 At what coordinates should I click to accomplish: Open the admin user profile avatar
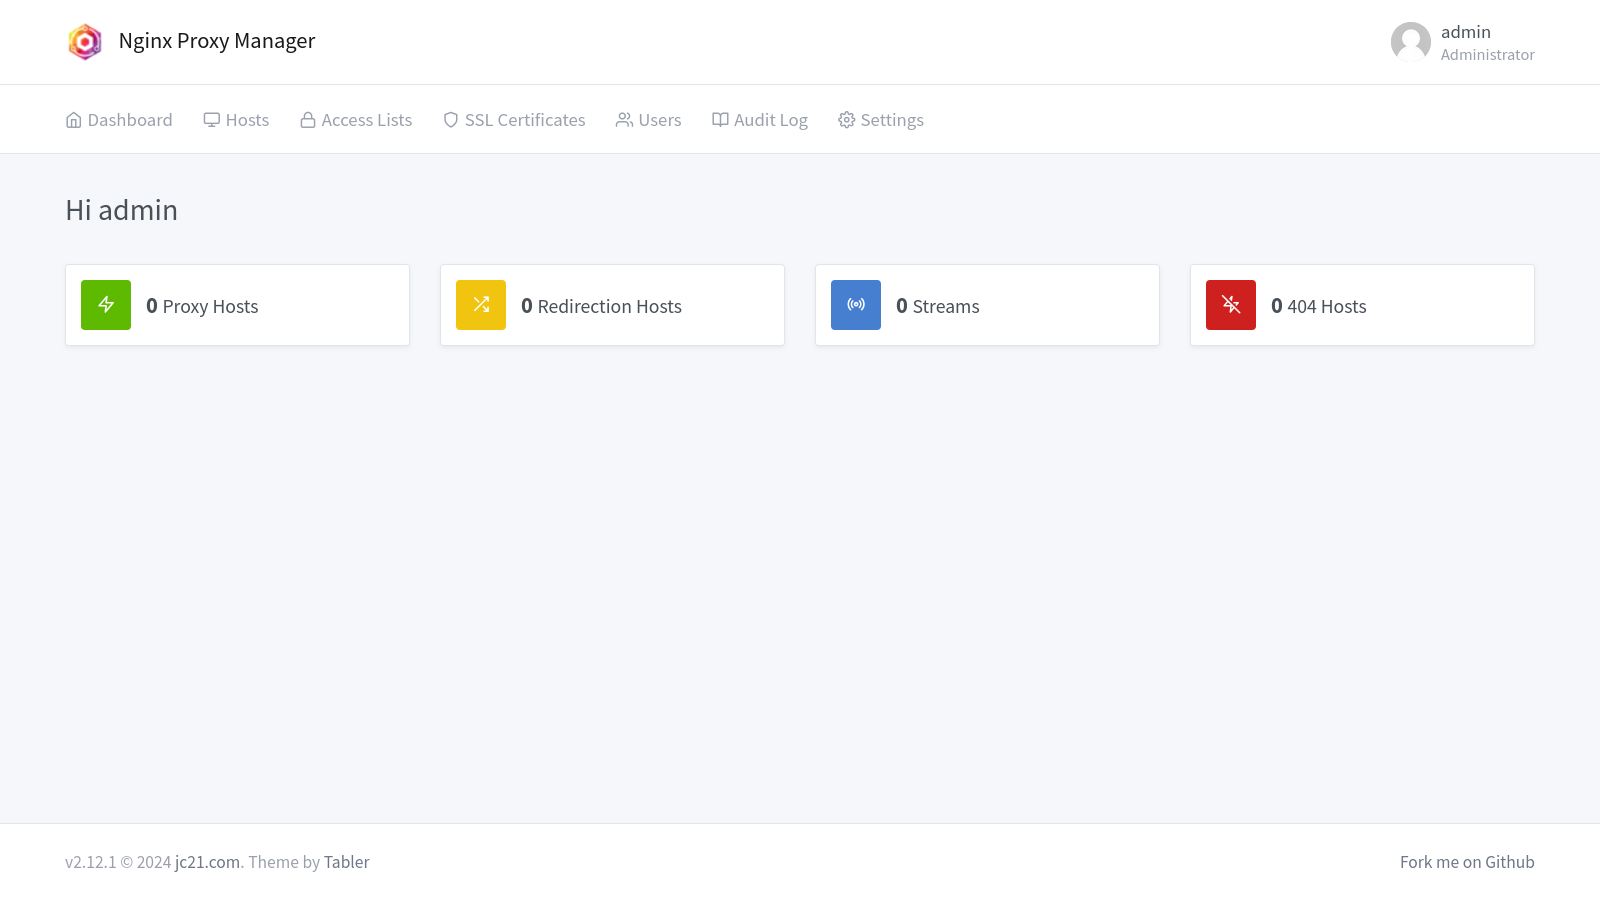point(1411,42)
